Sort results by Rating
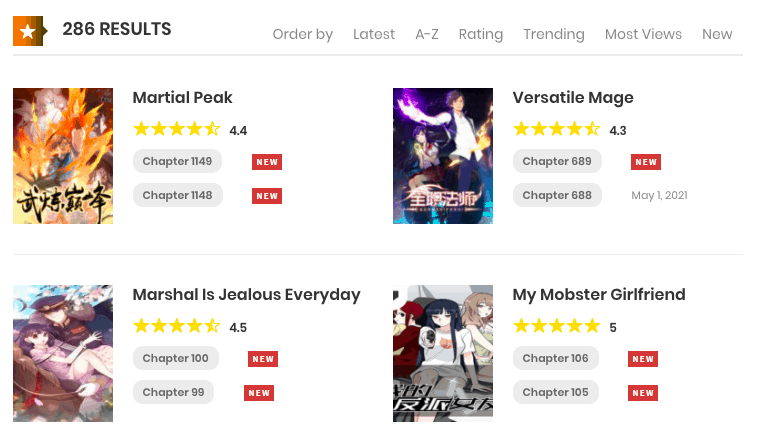 click(x=481, y=34)
